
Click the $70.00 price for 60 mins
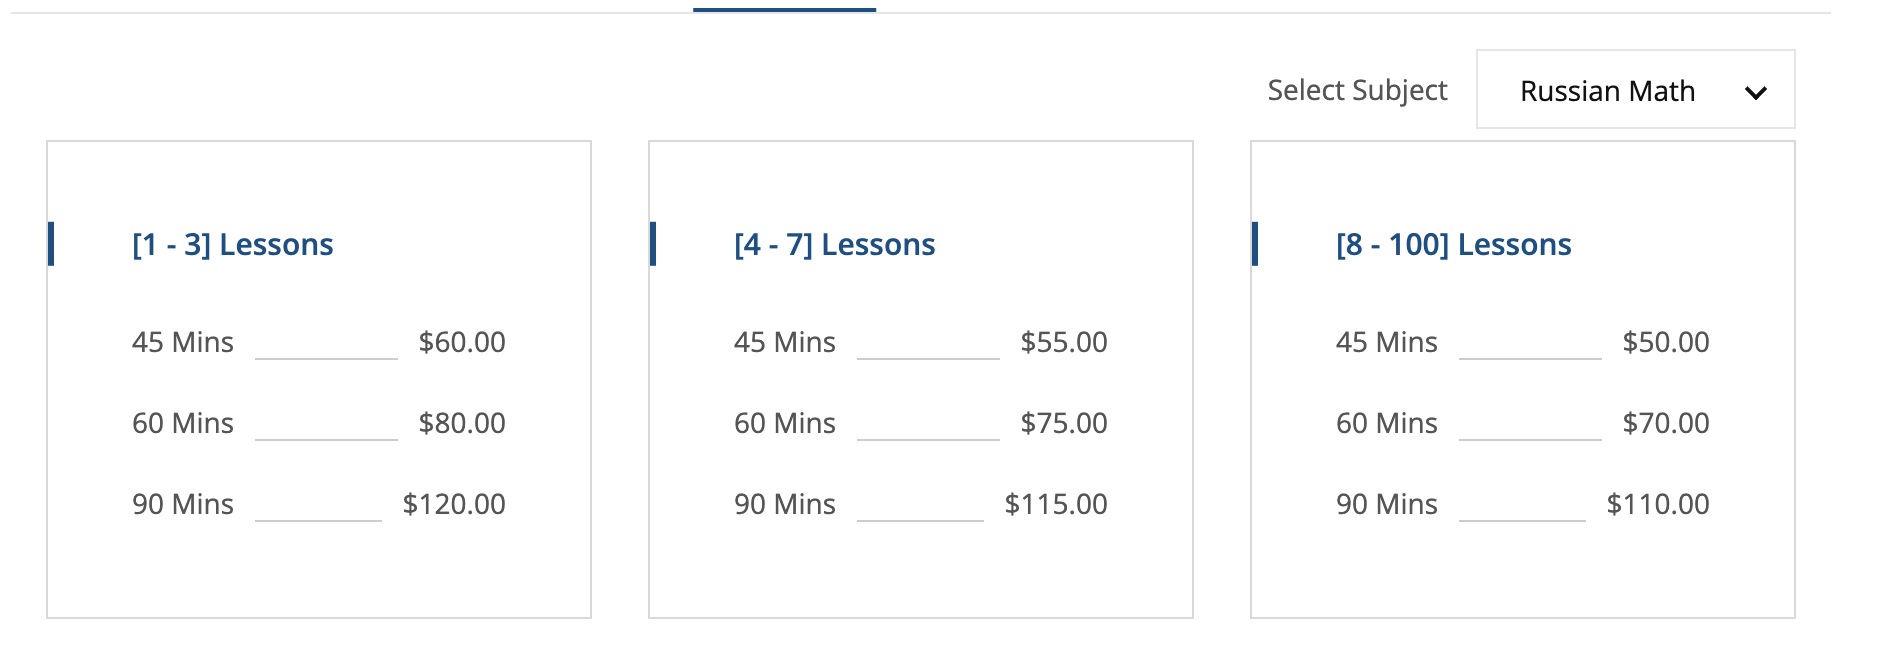tap(1666, 423)
